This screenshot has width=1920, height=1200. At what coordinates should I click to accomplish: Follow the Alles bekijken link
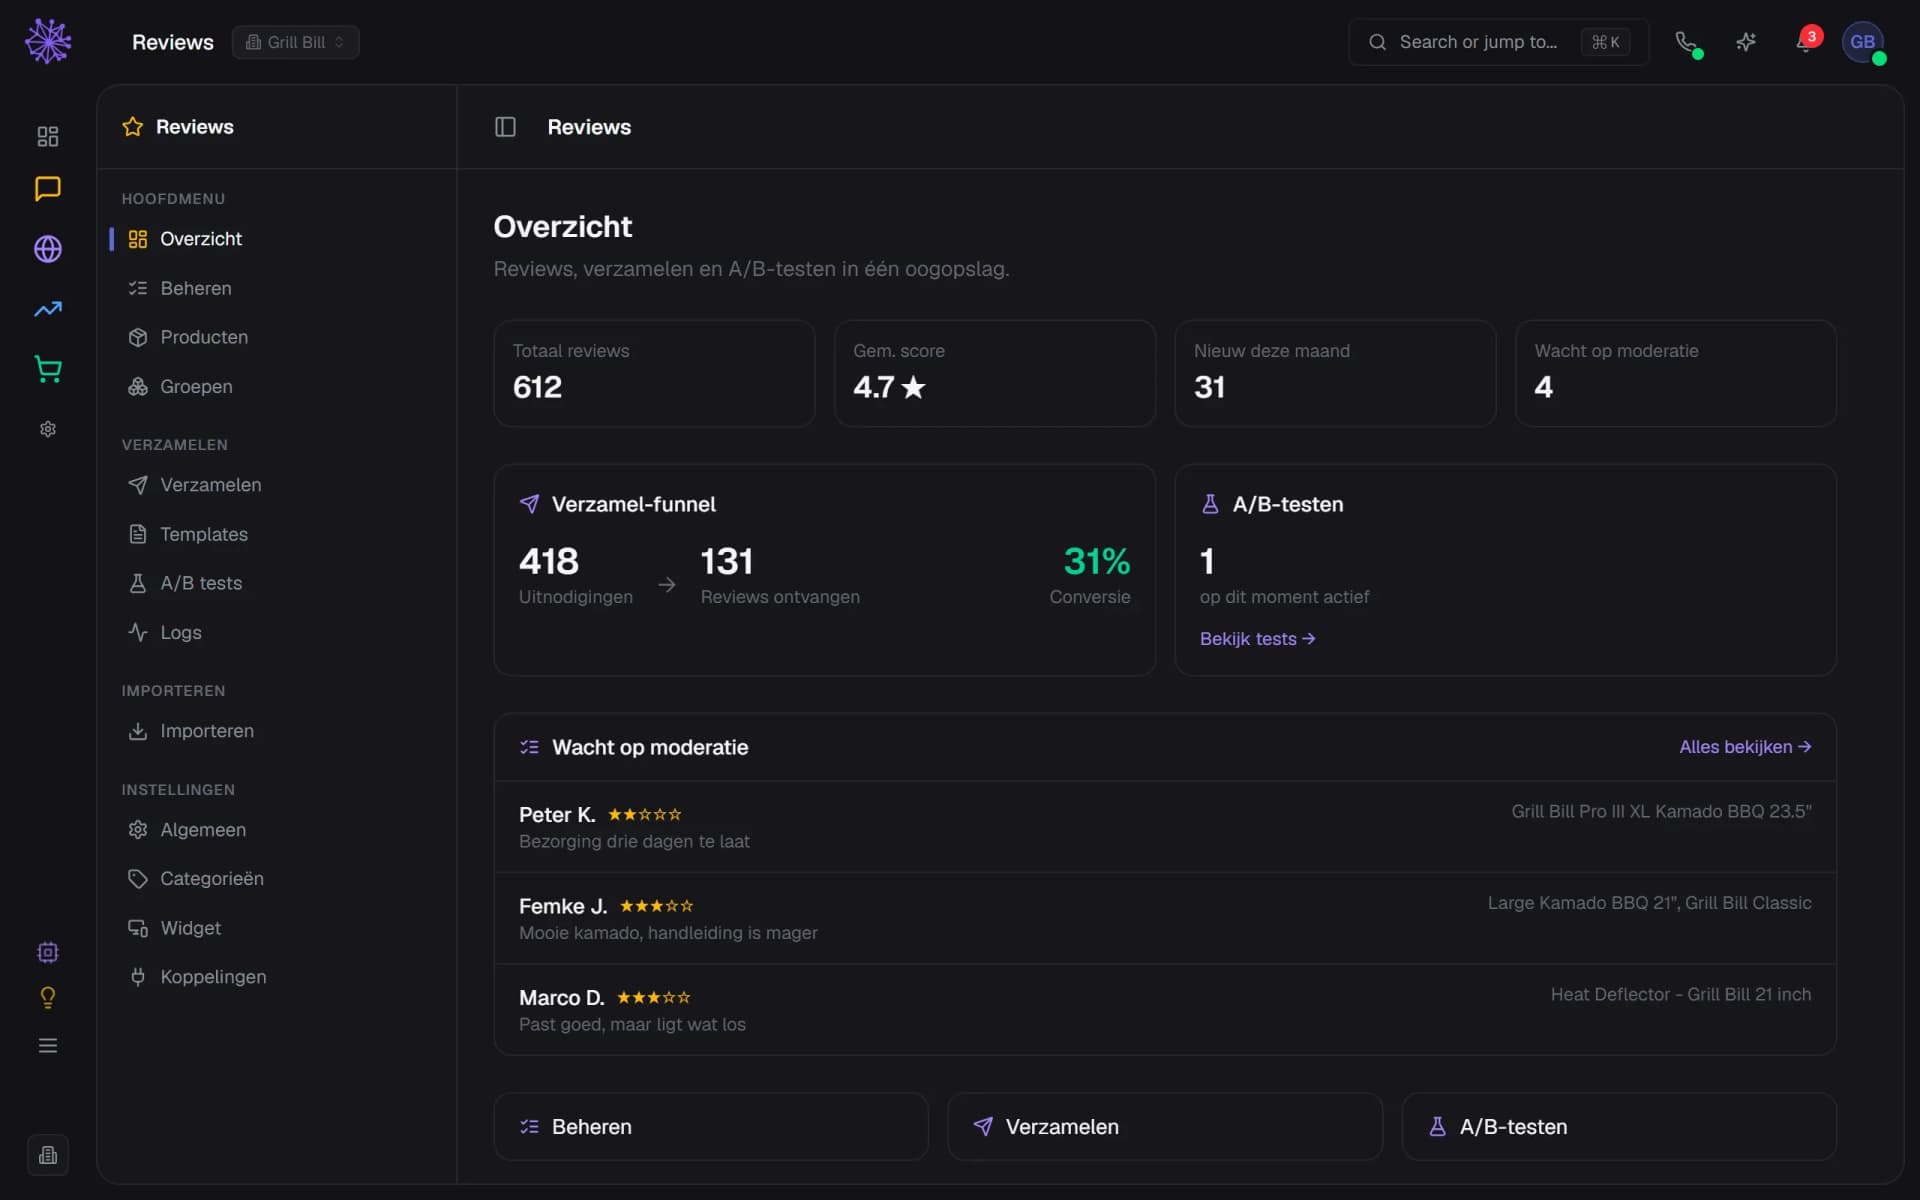[1745, 747]
